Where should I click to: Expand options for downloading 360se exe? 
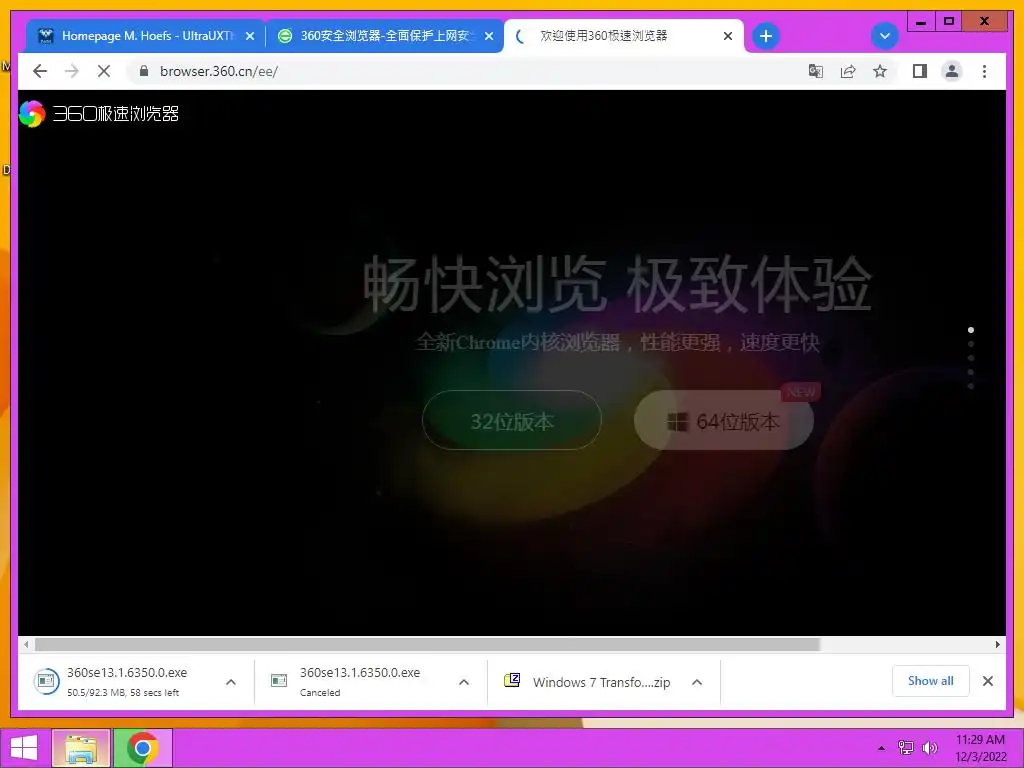(x=231, y=682)
